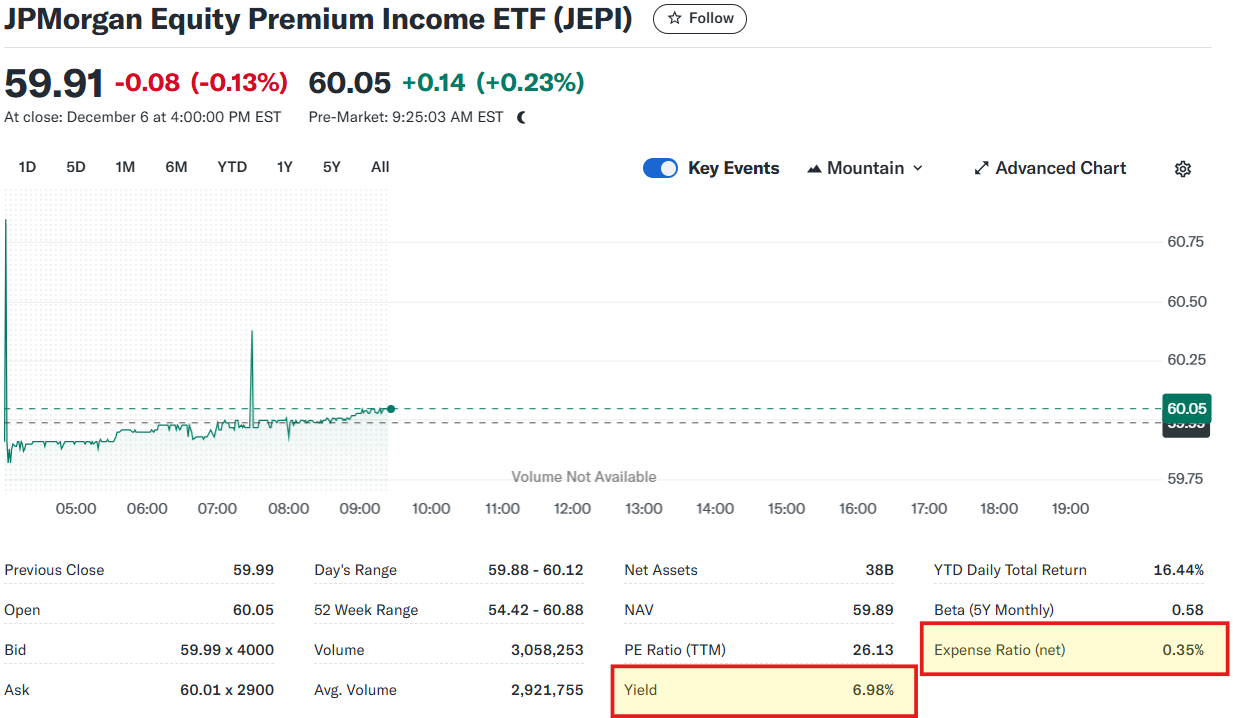Open the Advanced Chart link
Viewport: 1233px width, 718px height.
click(x=1050, y=168)
